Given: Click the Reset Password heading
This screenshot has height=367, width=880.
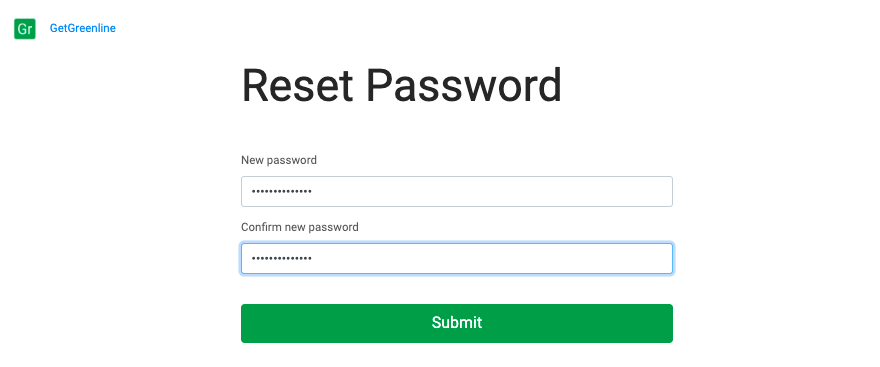Looking at the screenshot, I should (401, 85).
